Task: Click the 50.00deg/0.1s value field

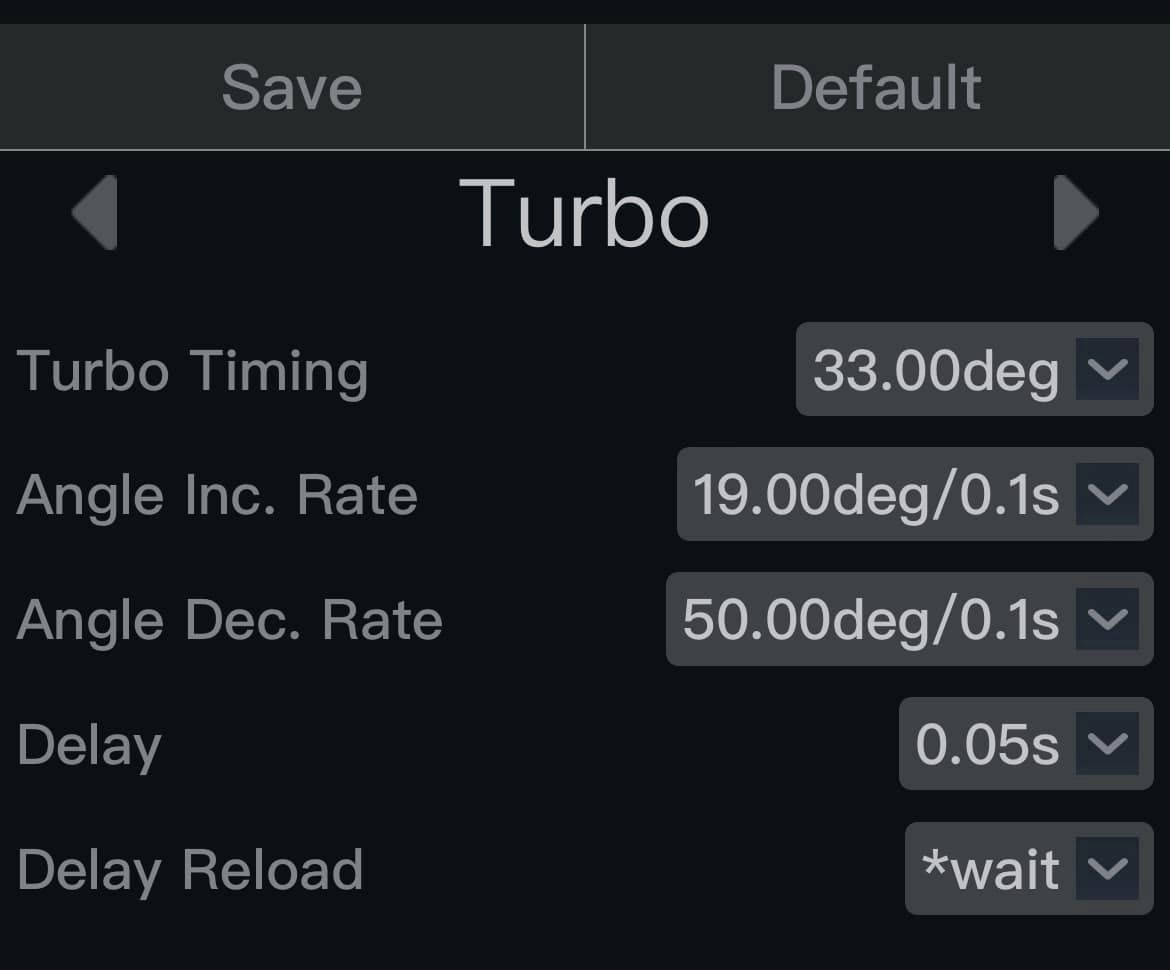Action: click(x=870, y=620)
